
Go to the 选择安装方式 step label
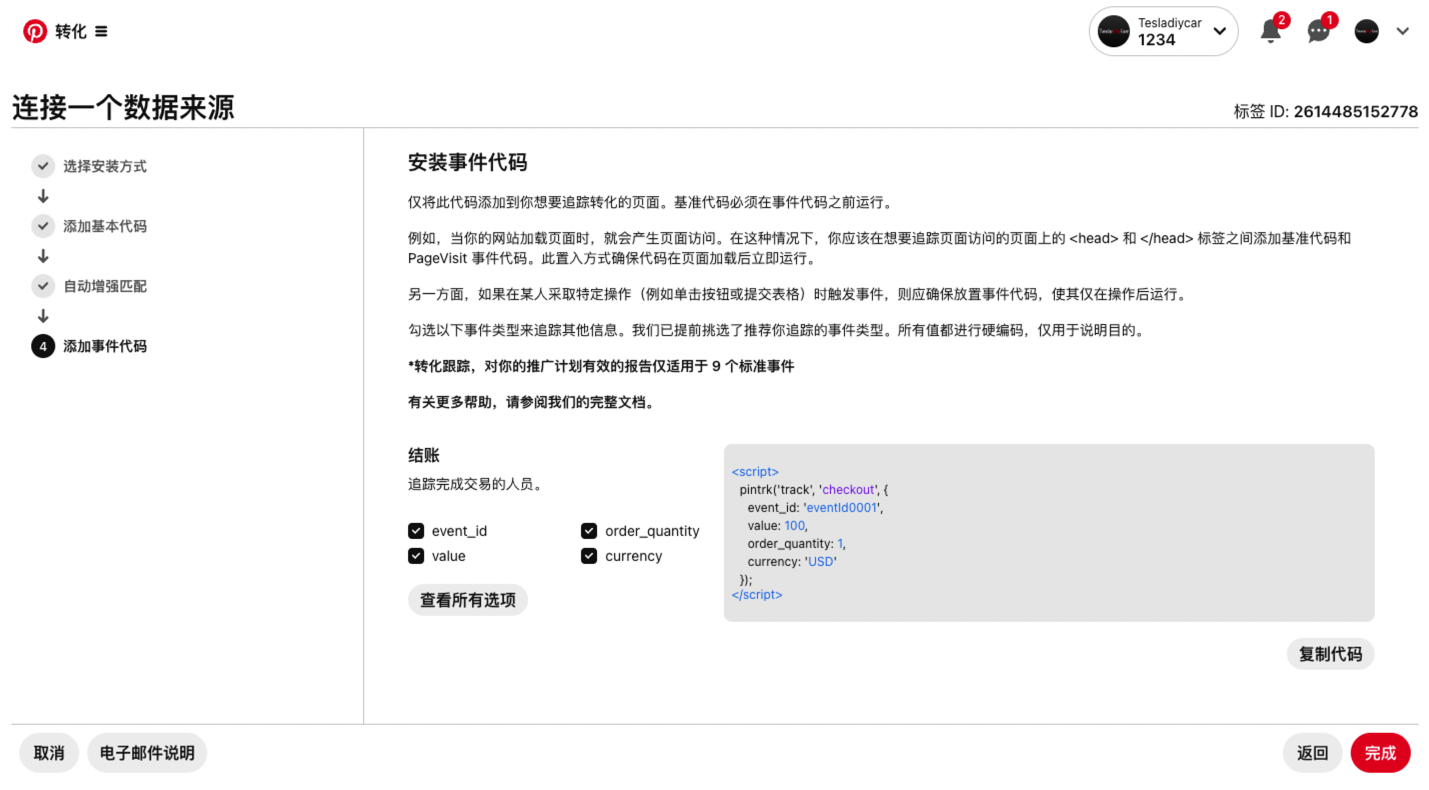[105, 166]
